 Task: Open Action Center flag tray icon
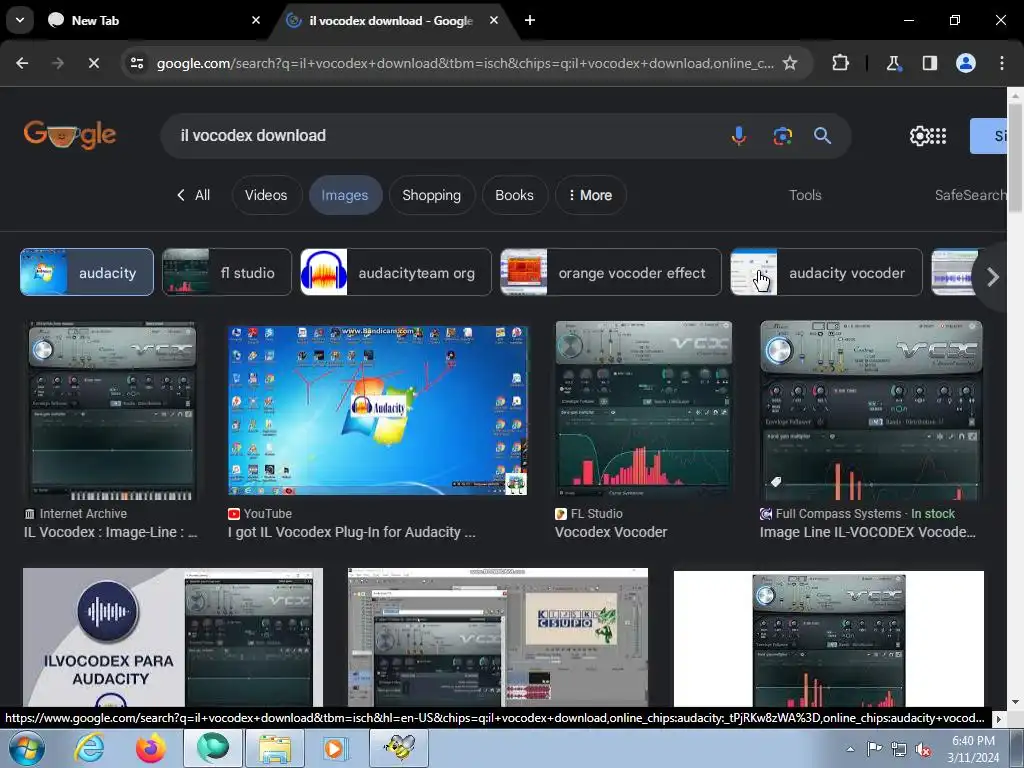(874, 749)
